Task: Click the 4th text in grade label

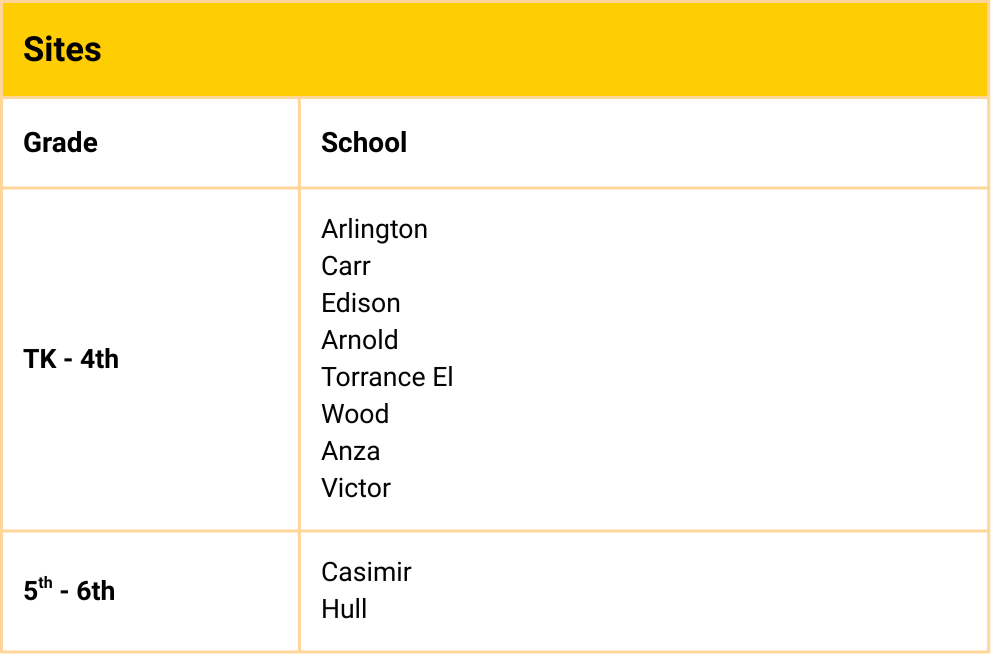Action: coord(99,359)
